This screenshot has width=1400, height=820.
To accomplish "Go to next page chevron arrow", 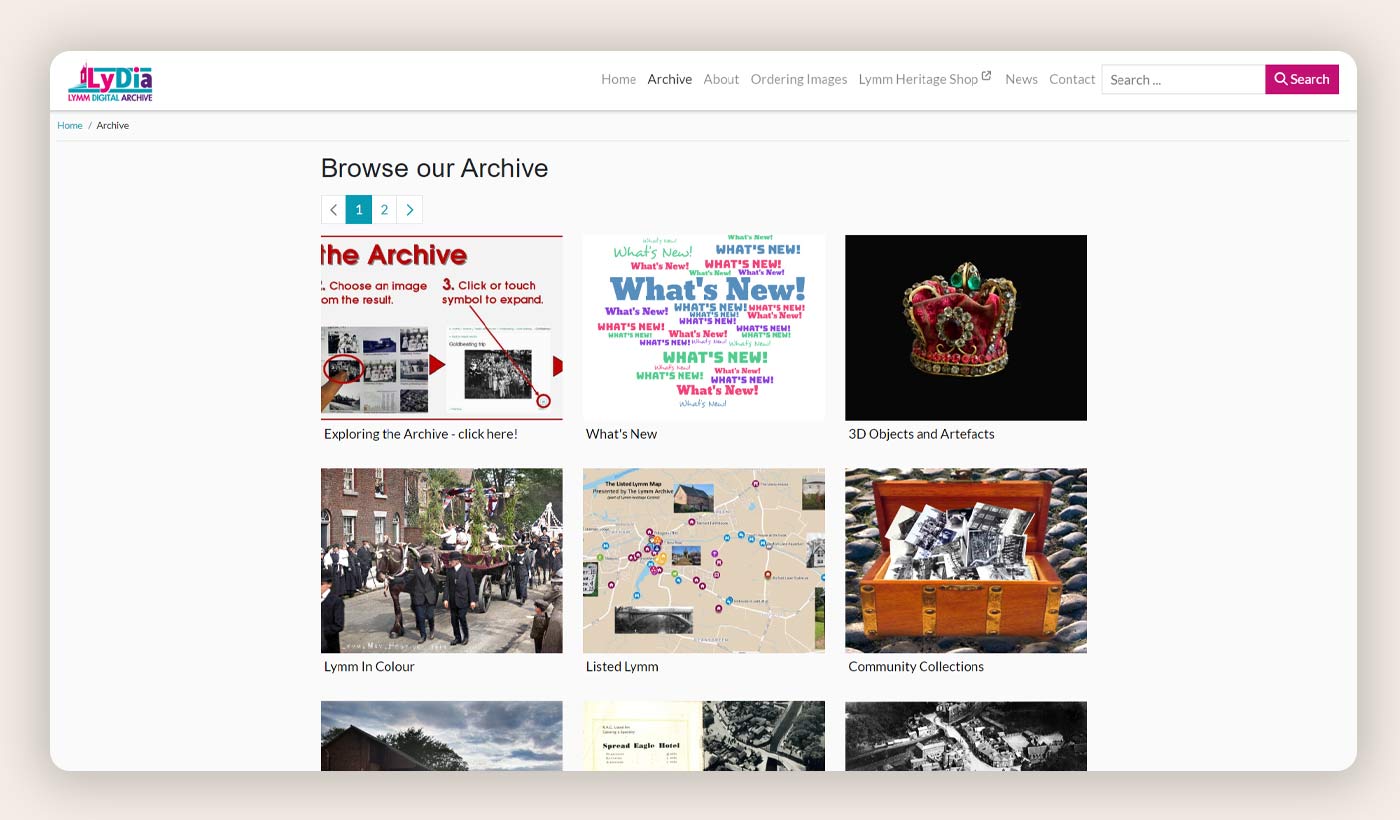I will pos(410,209).
